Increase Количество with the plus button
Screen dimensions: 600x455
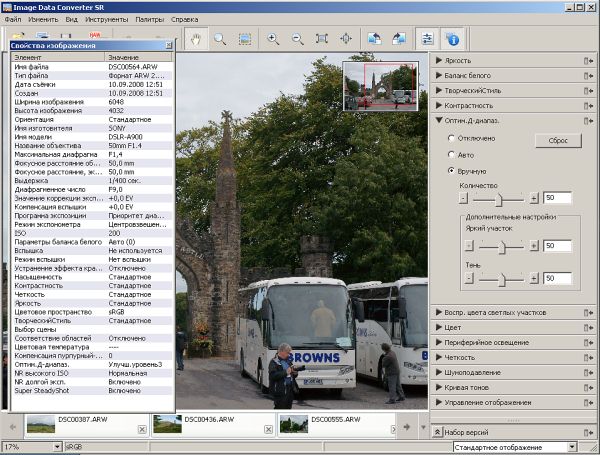(x=534, y=198)
